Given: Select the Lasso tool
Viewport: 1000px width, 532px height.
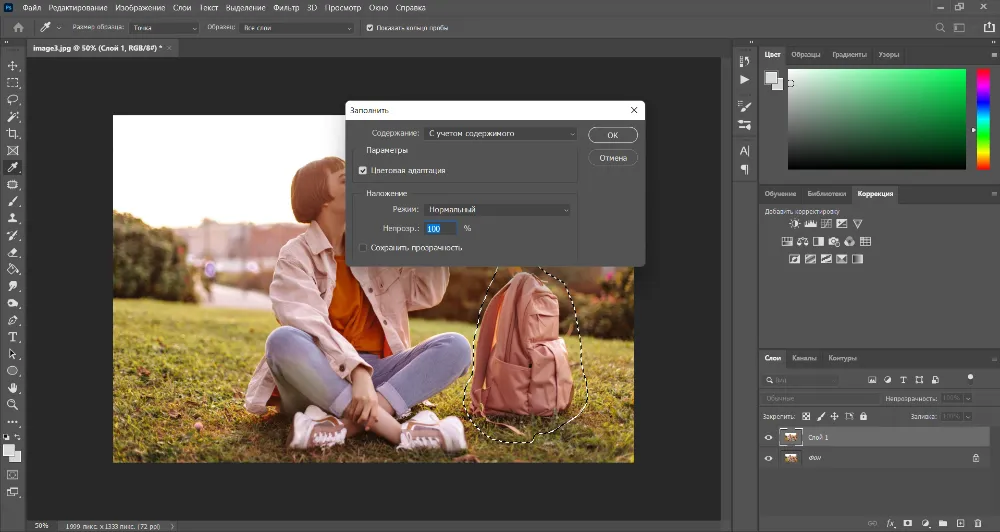Looking at the screenshot, I should click(x=13, y=100).
